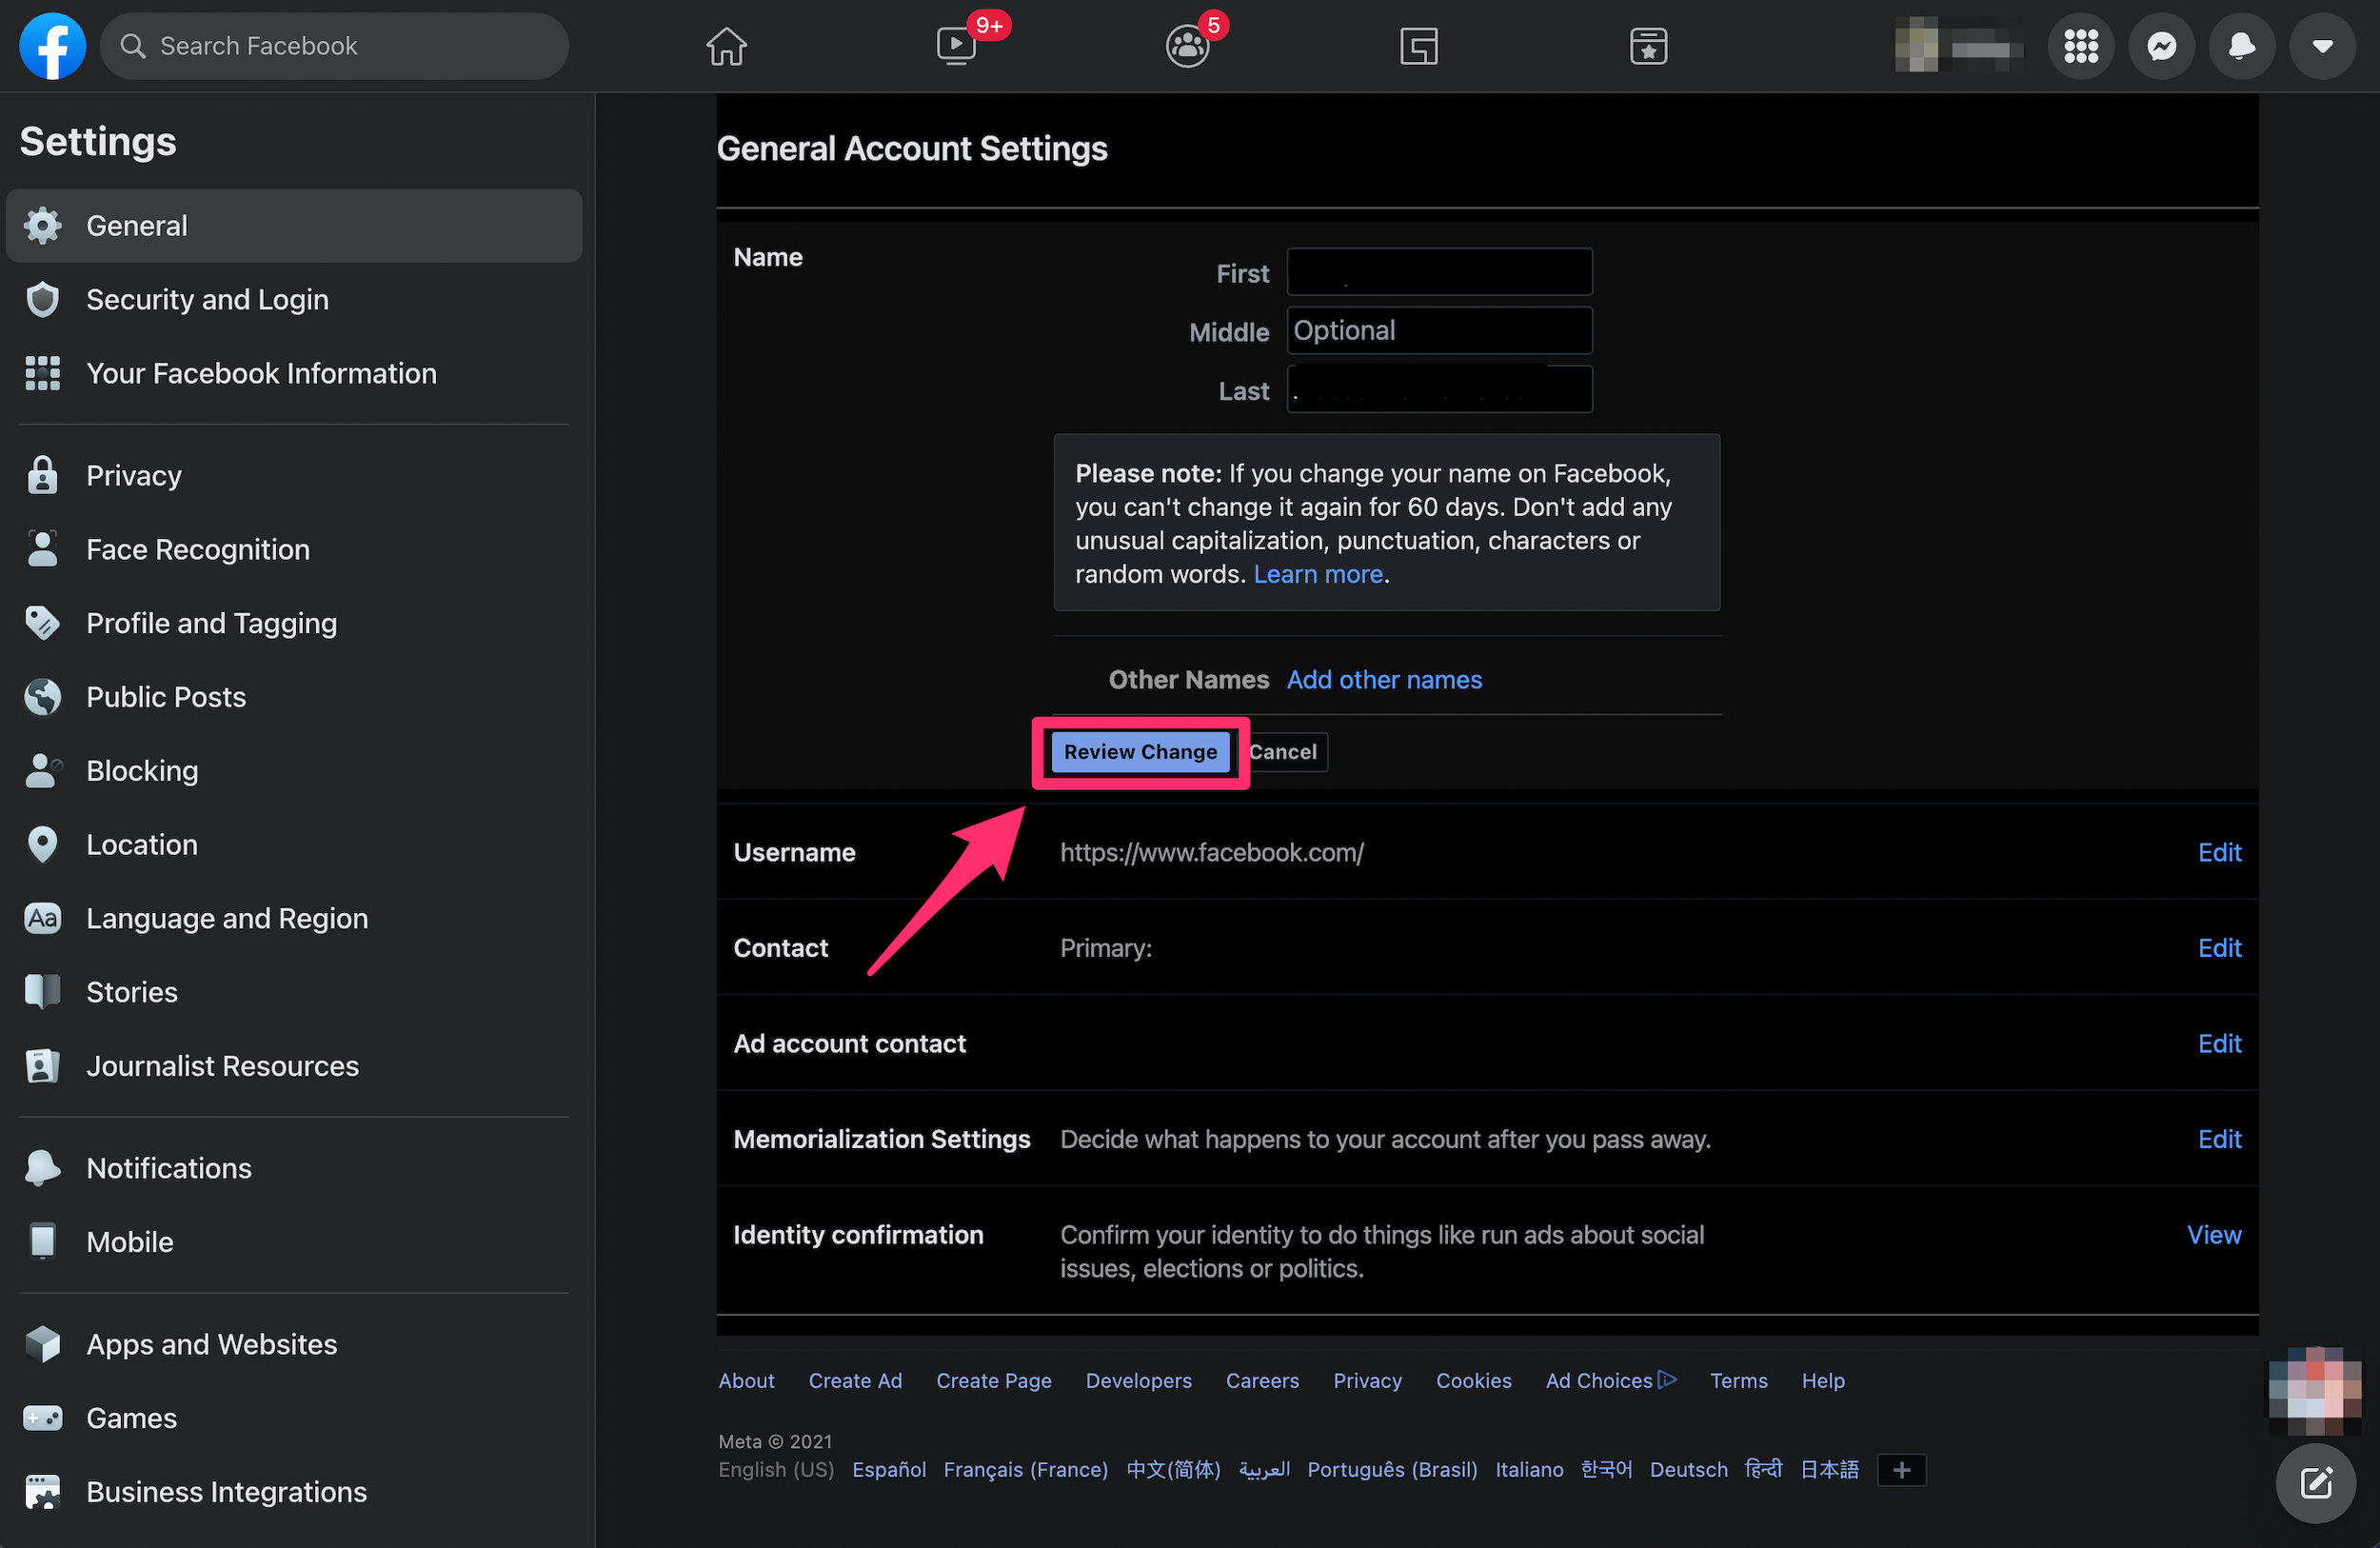Open Profile and Tagging settings
2380x1548 pixels.
click(294, 623)
